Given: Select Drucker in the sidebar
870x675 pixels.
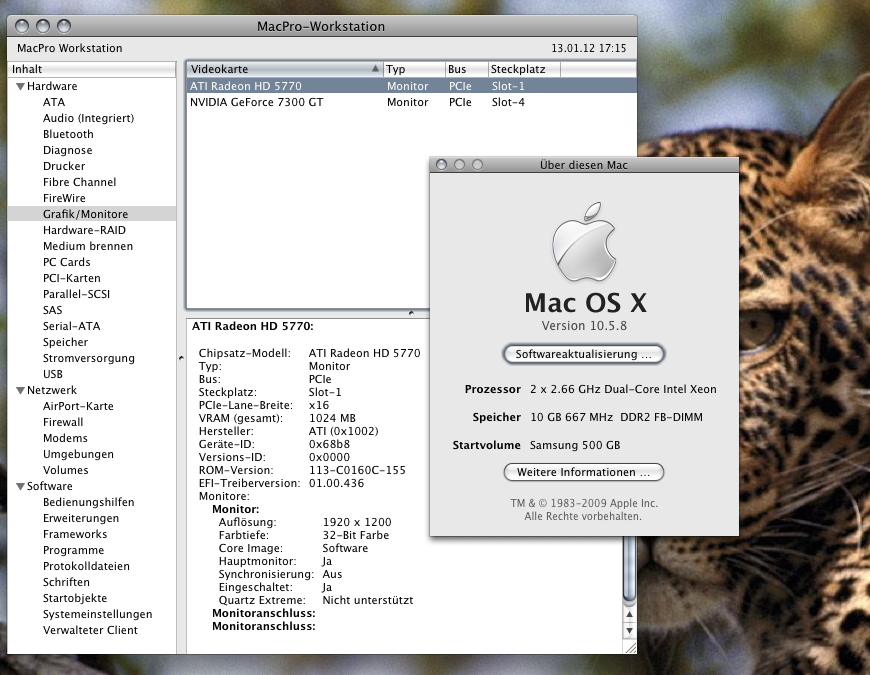Looking at the screenshot, I should [64, 166].
